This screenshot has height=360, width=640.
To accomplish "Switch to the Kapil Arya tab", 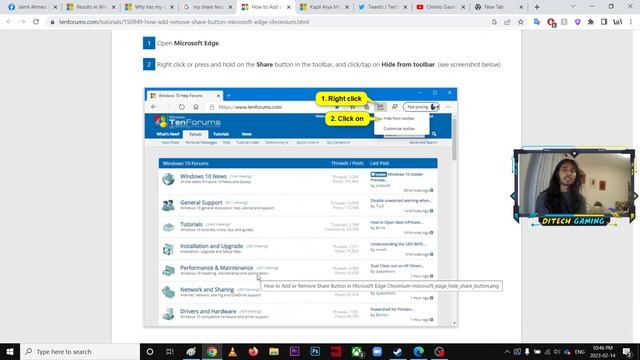I will point(323,7).
